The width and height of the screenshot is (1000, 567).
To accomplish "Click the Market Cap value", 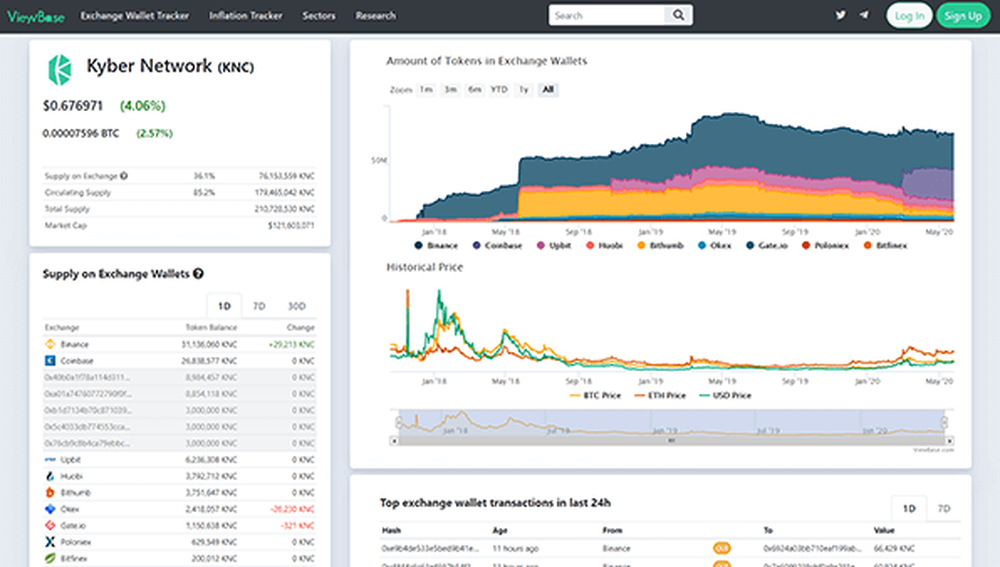I will (291, 225).
